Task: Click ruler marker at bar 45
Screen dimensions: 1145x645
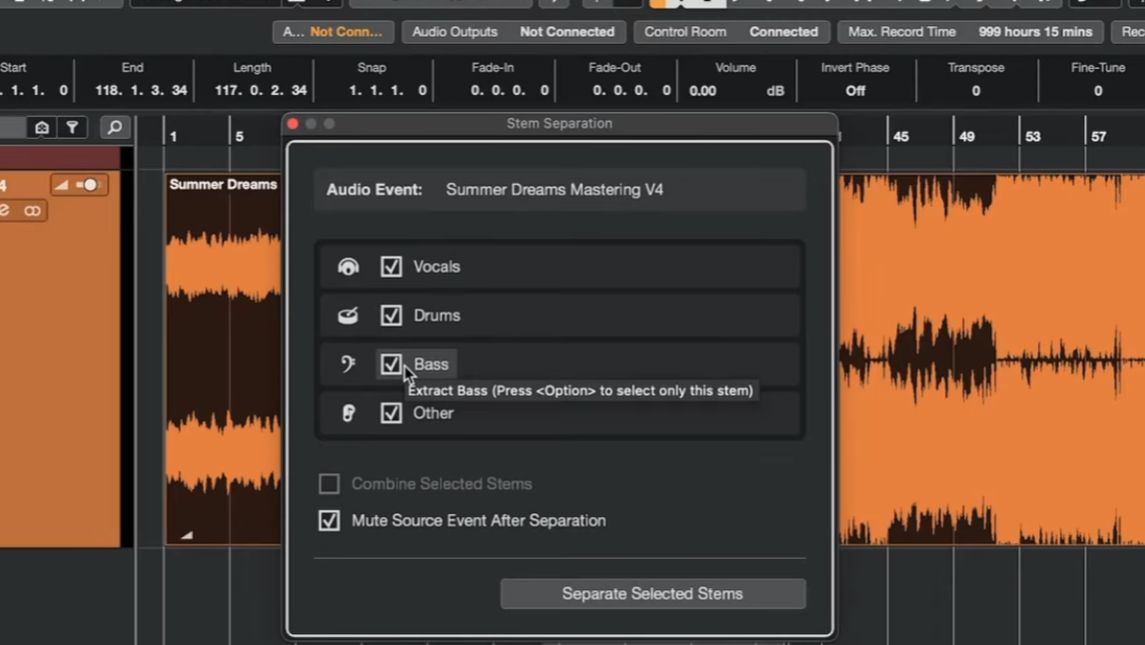Action: coord(901,137)
